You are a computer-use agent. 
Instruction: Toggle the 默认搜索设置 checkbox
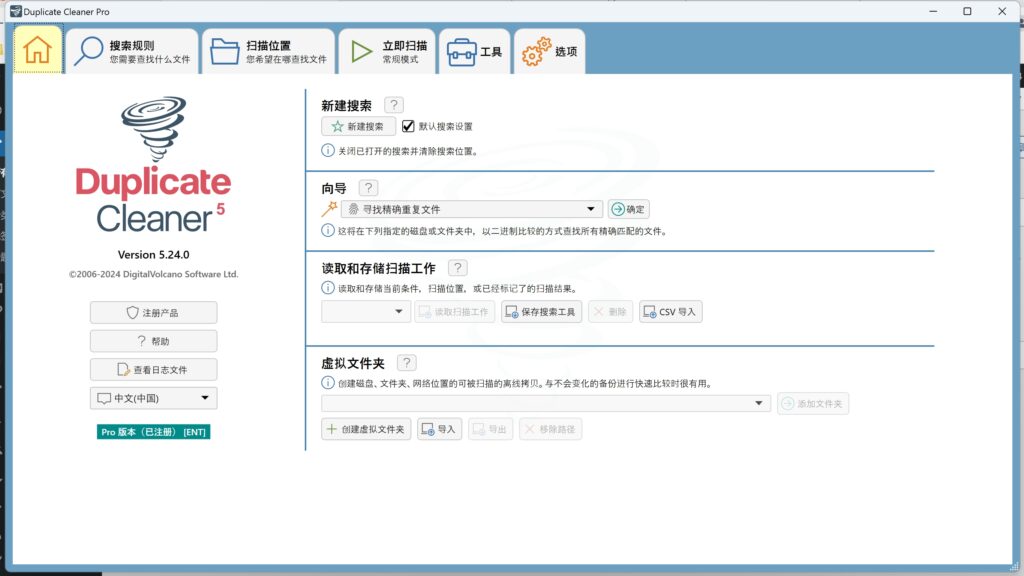408,126
